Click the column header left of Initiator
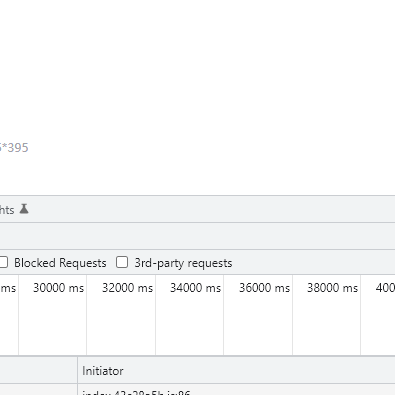The image size is (395, 395). pos(38,371)
